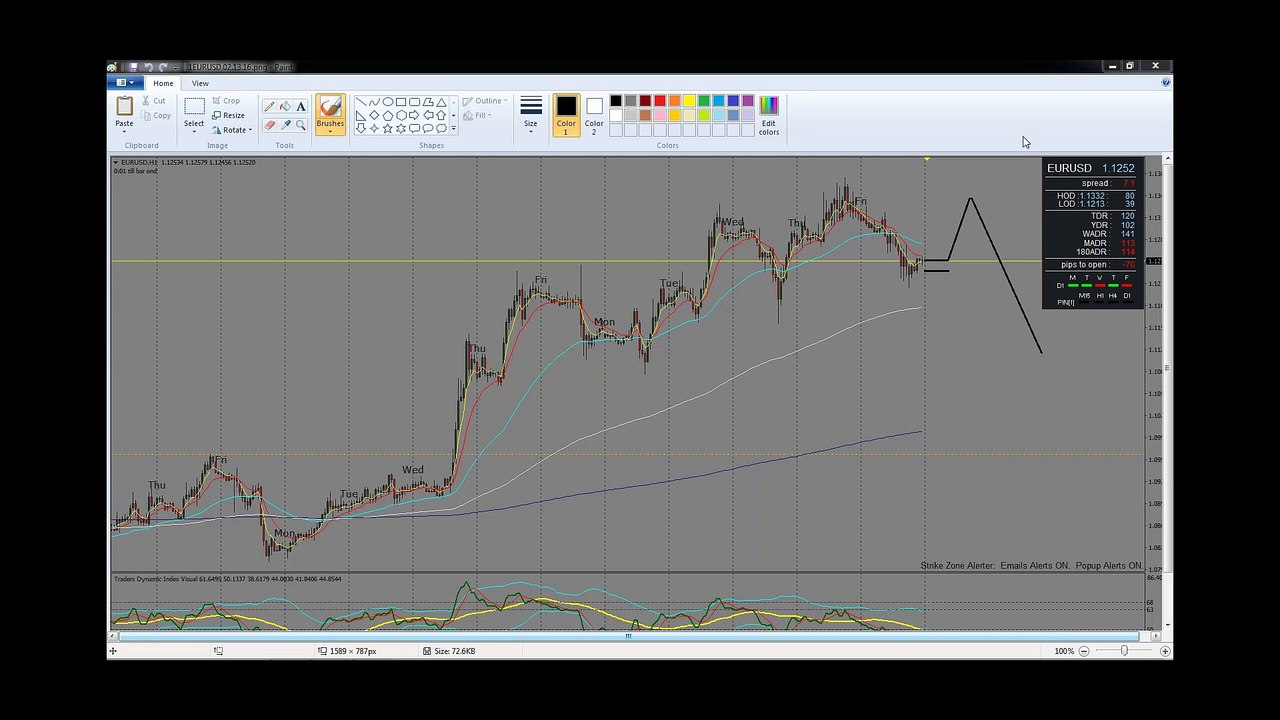Image resolution: width=1280 pixels, height=720 pixels.
Task: Zoom out with the minus button
Action: pyautogui.click(x=1083, y=651)
